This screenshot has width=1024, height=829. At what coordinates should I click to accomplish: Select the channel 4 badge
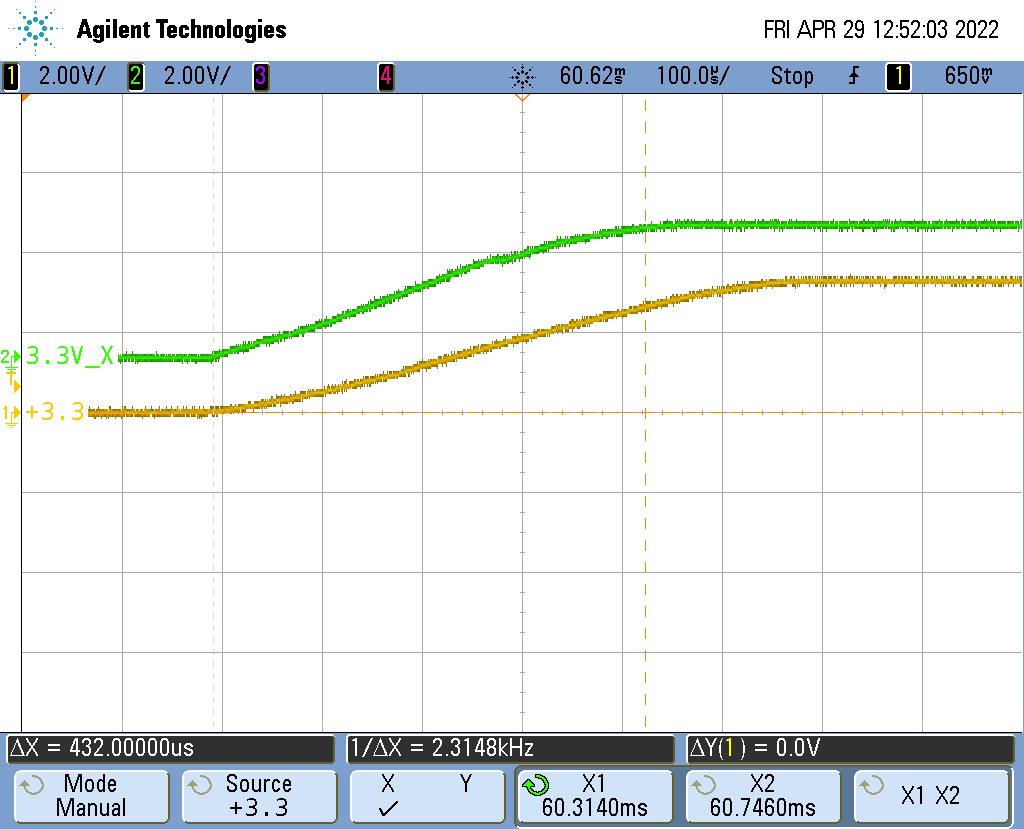(x=386, y=76)
